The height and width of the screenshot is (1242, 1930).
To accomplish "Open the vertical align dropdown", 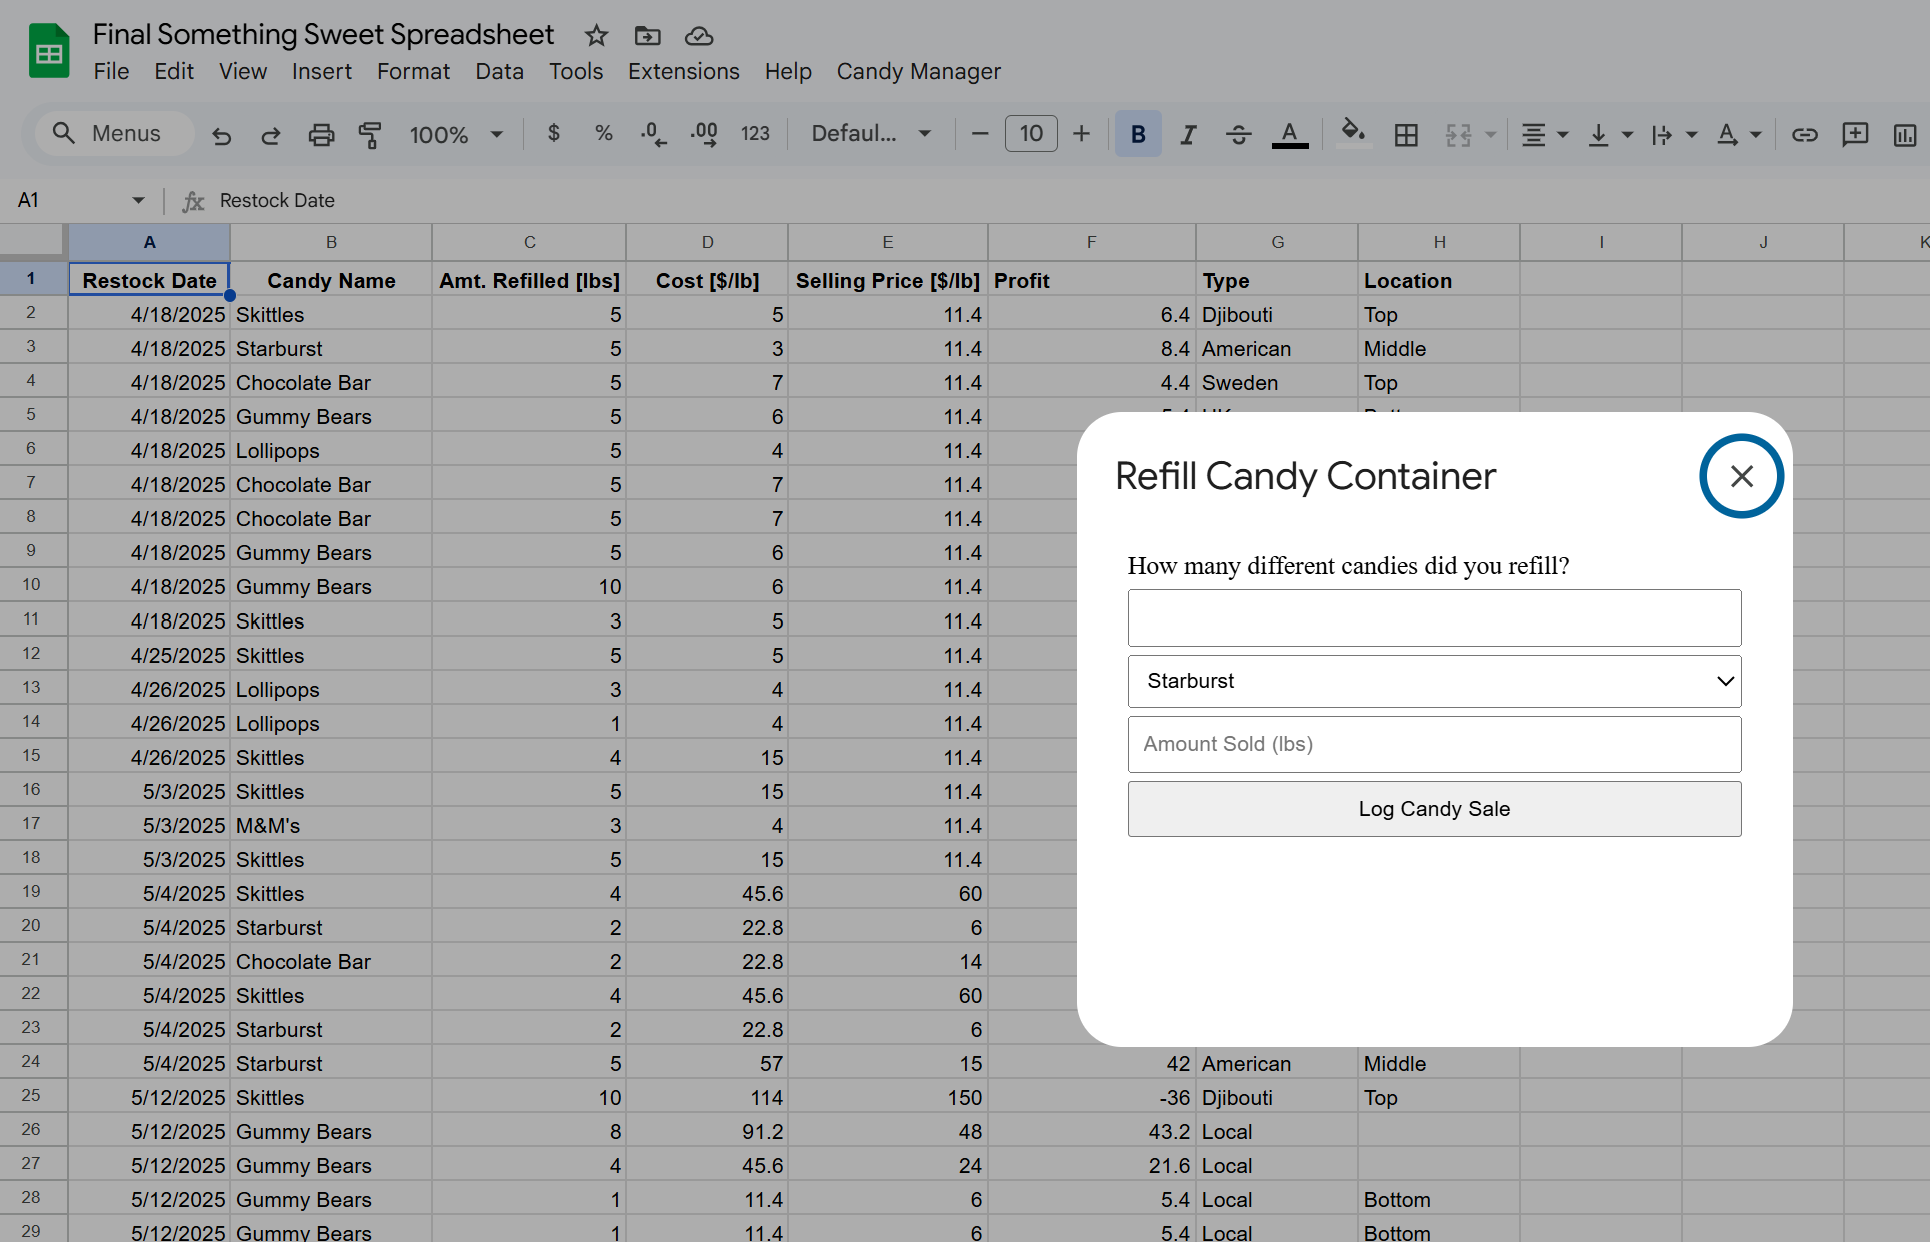I will point(1610,134).
